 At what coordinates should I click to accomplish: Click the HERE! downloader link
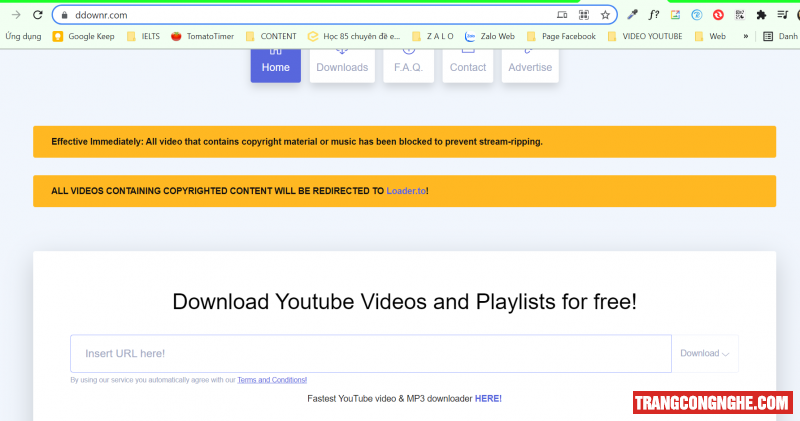[488, 399]
